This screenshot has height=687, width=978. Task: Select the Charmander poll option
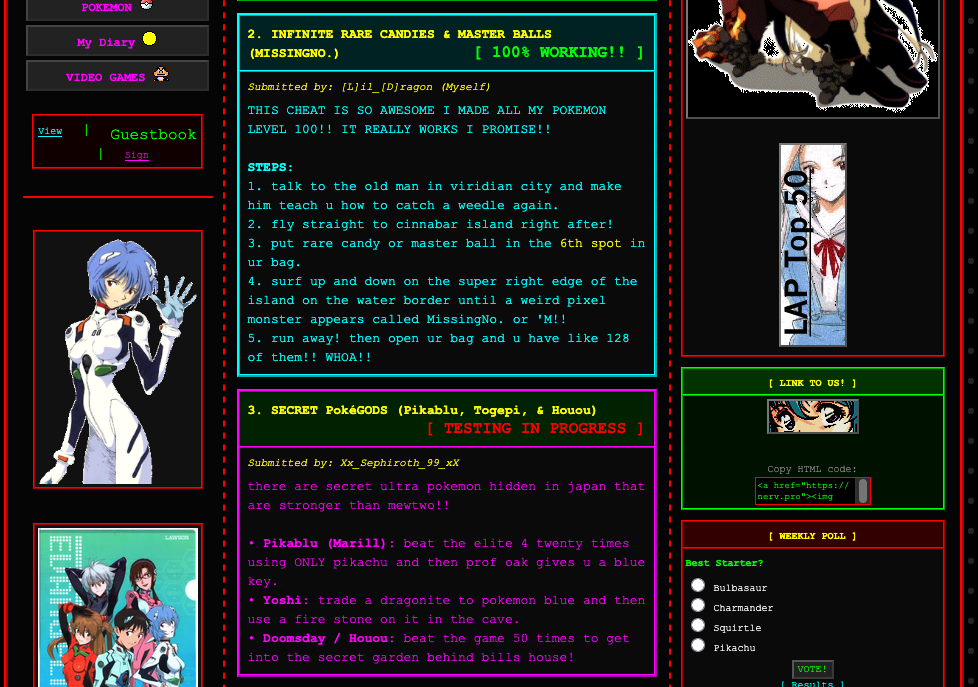pyautogui.click(x=698, y=605)
